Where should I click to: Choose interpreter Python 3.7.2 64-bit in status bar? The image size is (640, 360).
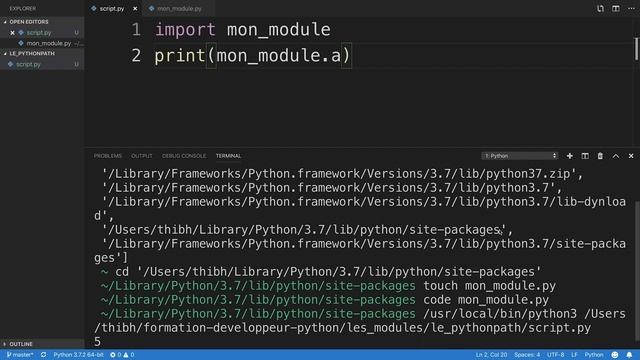78,355
